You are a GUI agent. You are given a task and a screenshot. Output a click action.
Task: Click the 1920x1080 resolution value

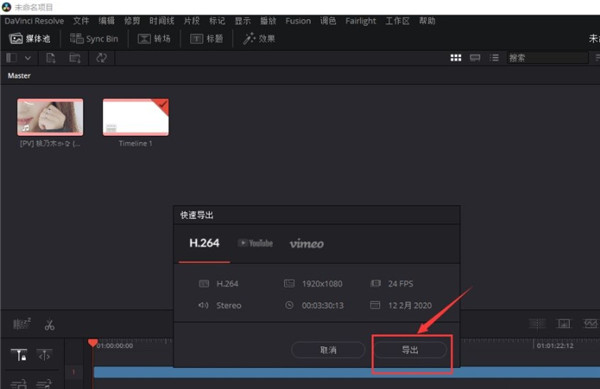pyautogui.click(x=322, y=284)
